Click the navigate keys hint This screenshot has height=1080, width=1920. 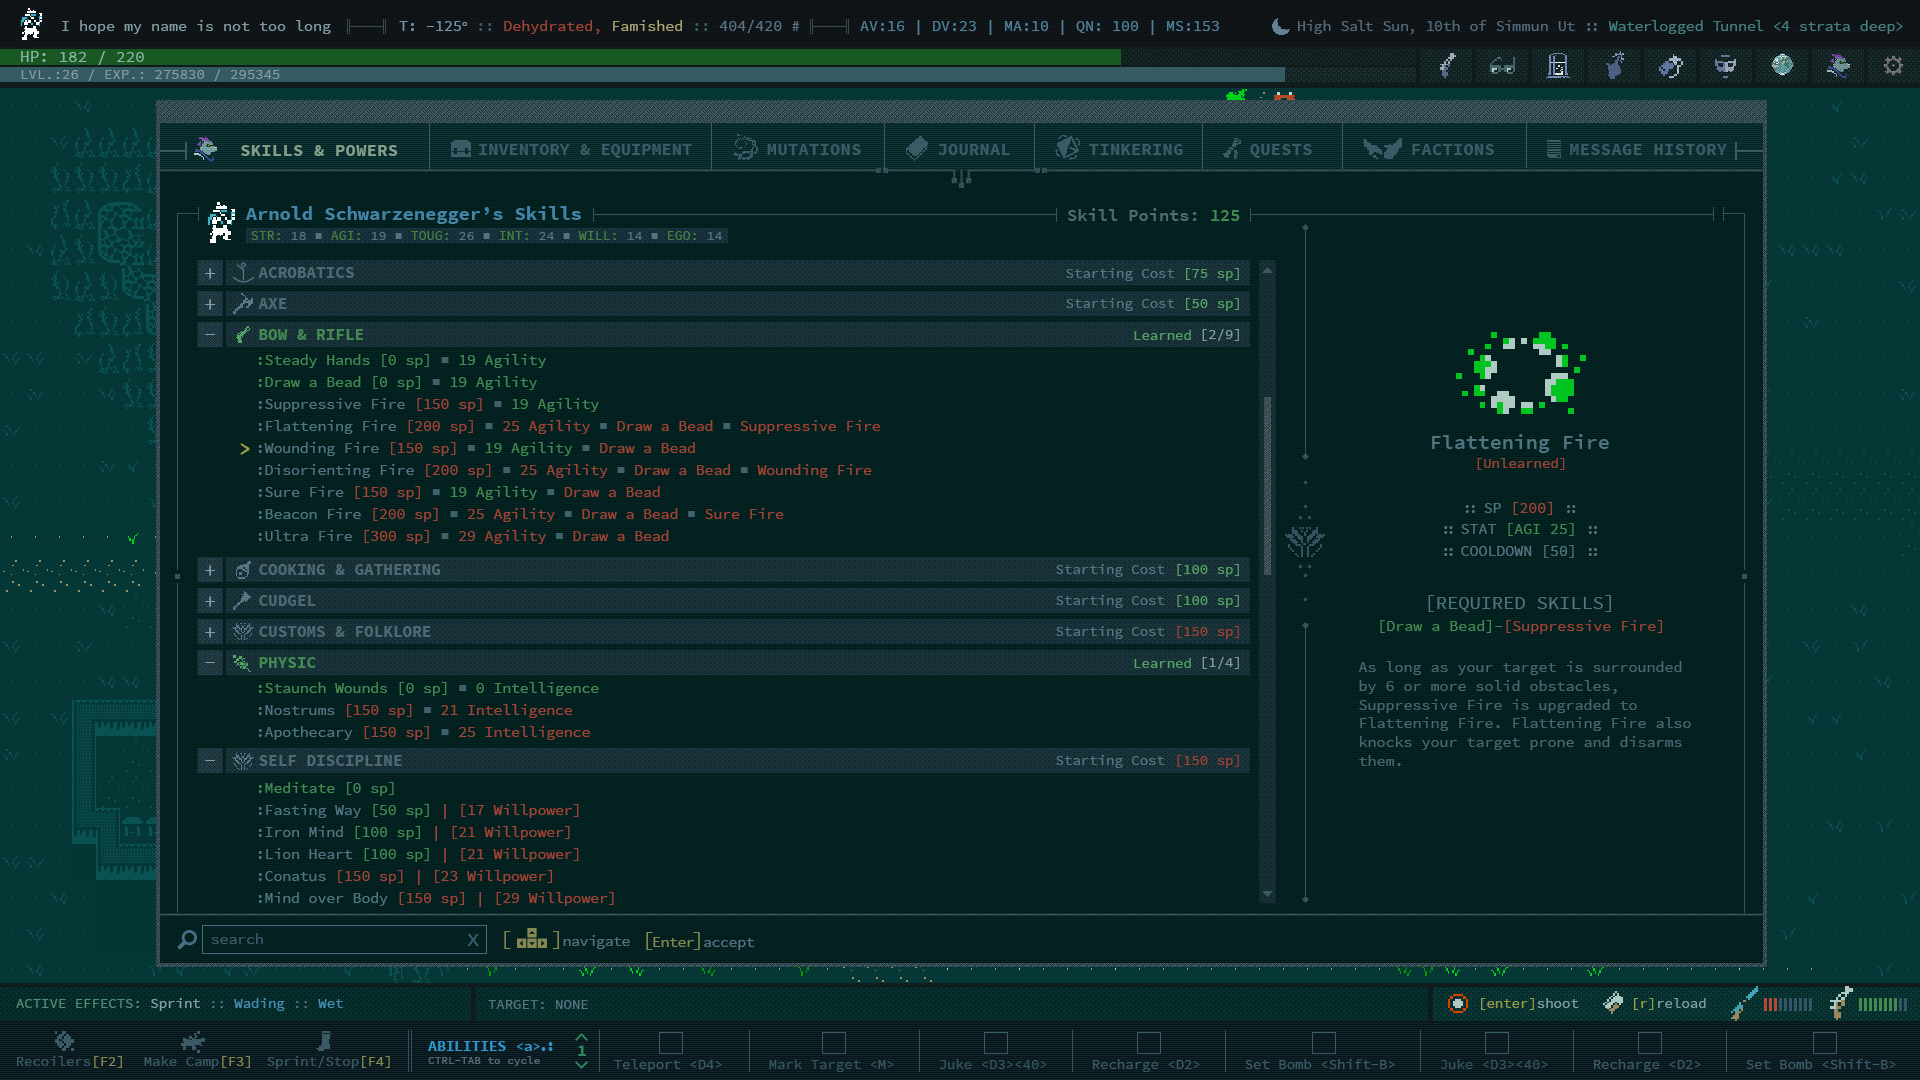566,941
